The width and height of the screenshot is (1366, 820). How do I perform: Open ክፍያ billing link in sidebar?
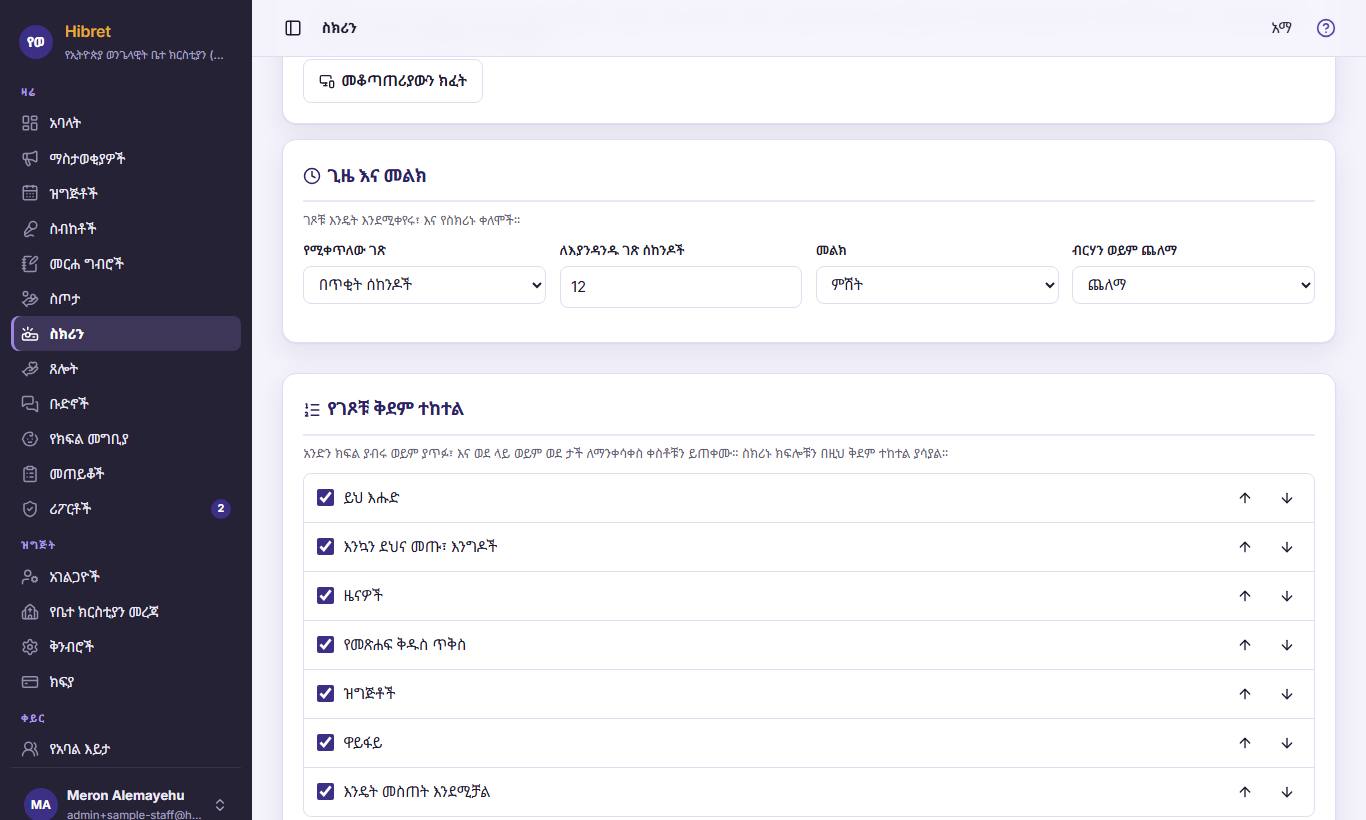tap(126, 681)
